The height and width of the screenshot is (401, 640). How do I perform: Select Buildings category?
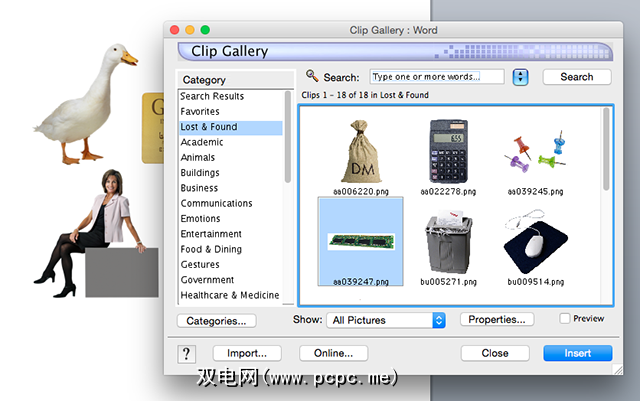[x=231, y=173]
